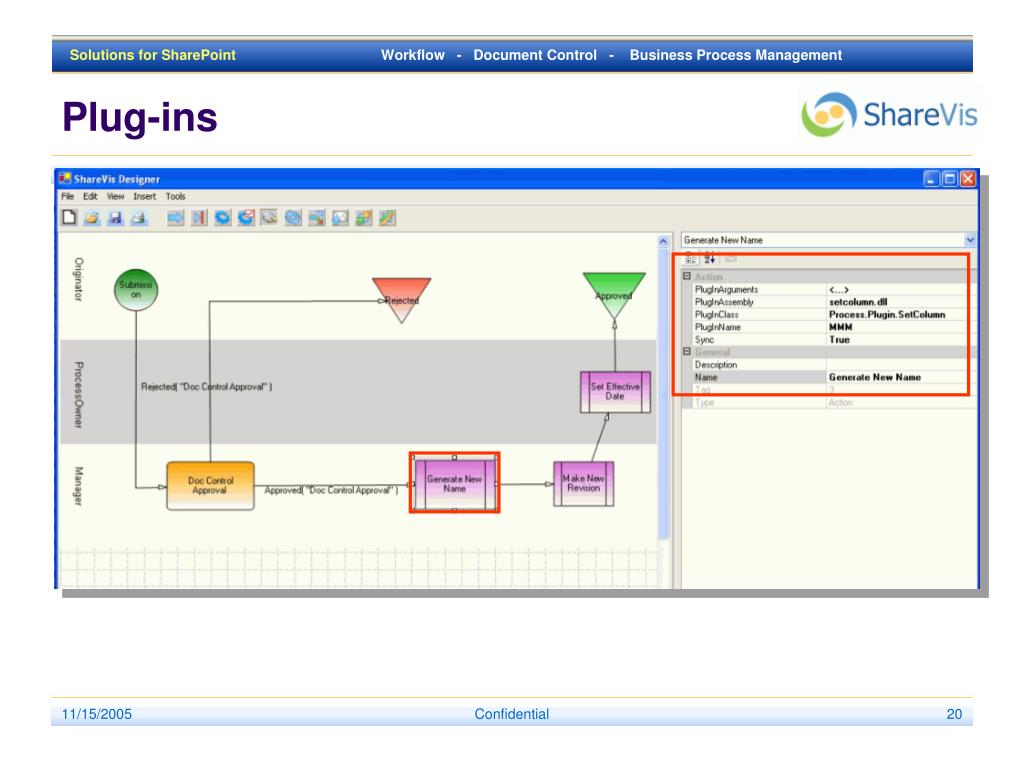1024x768 pixels.
Task: Open the View menu
Action: (116, 196)
